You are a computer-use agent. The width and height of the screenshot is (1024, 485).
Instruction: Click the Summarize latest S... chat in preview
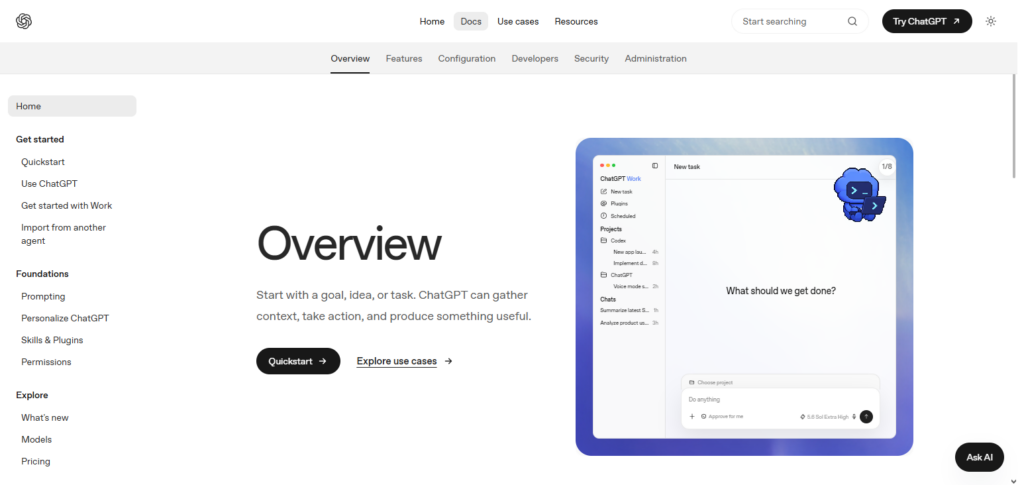pyautogui.click(x=624, y=311)
